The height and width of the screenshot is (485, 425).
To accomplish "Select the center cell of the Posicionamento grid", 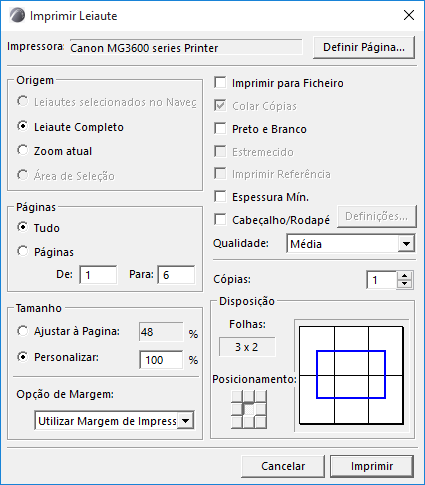I will tap(249, 409).
